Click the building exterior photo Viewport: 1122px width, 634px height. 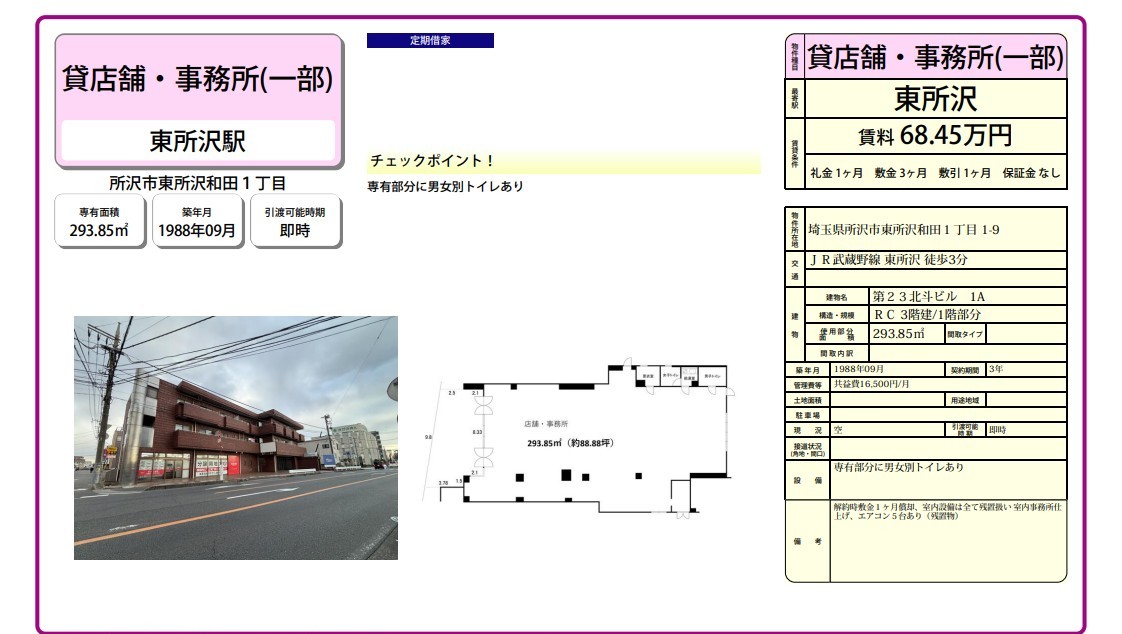pos(236,437)
